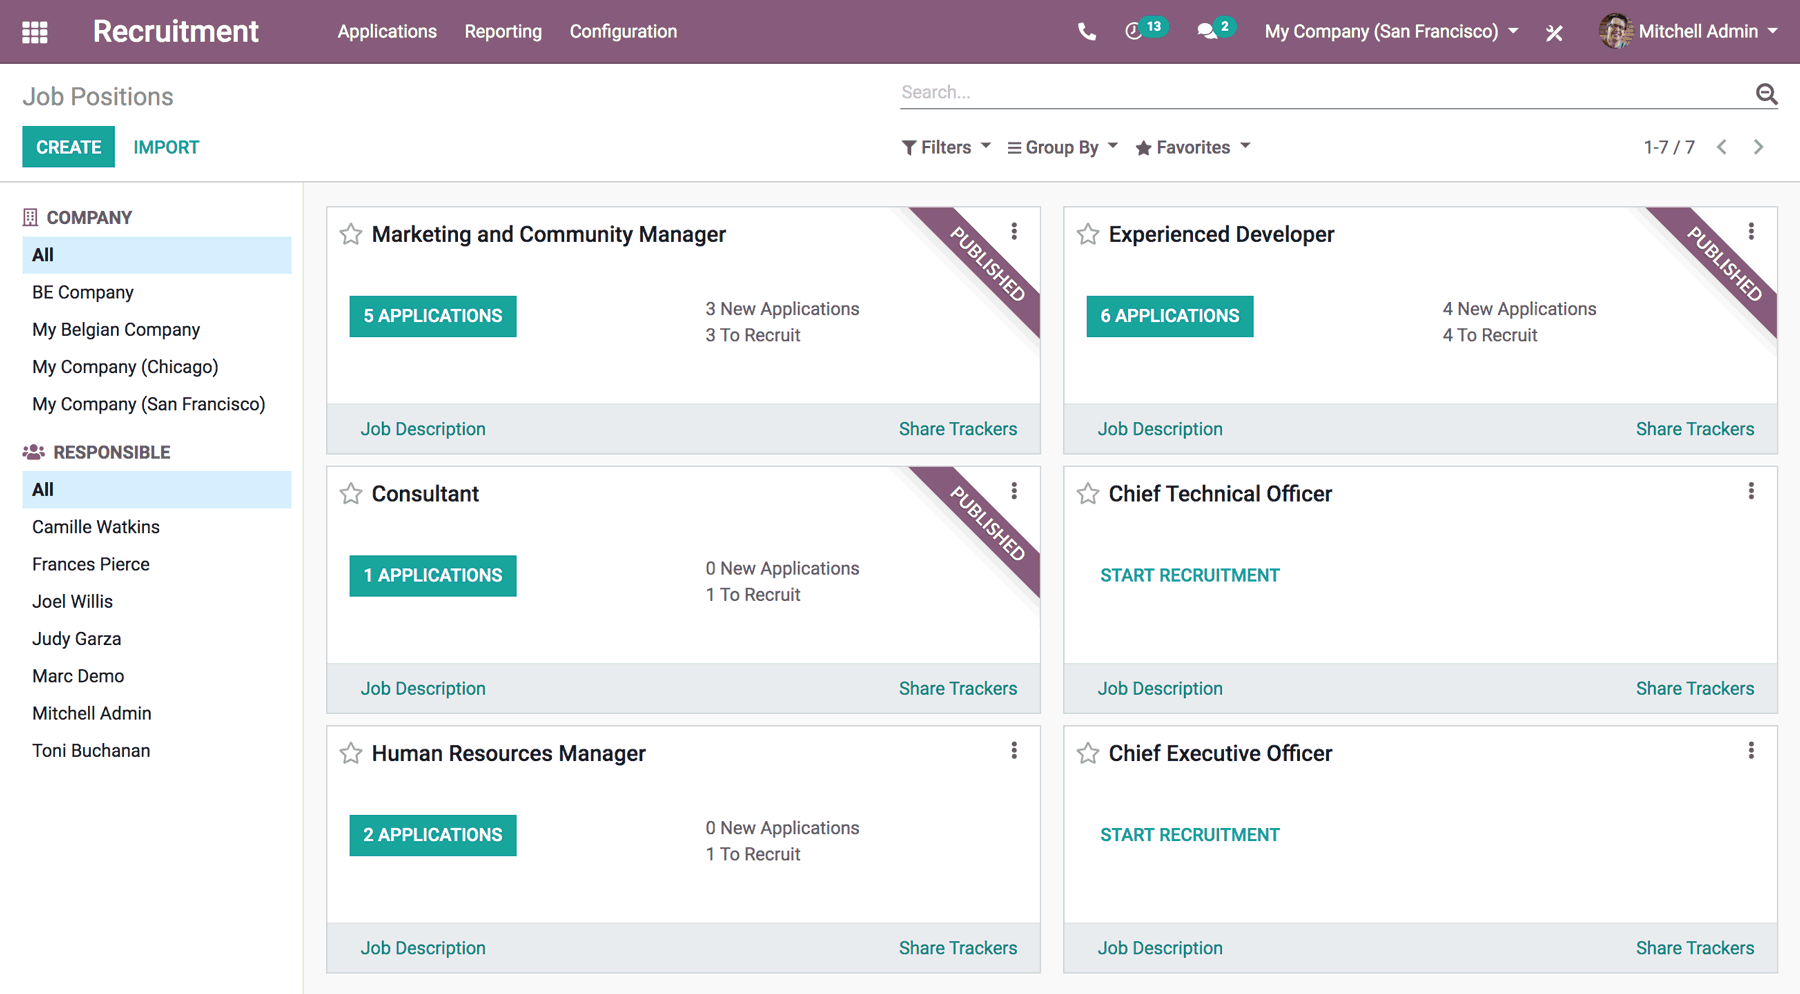Star the Marketing and Community Manager position
The width and height of the screenshot is (1800, 994).
[351, 234]
